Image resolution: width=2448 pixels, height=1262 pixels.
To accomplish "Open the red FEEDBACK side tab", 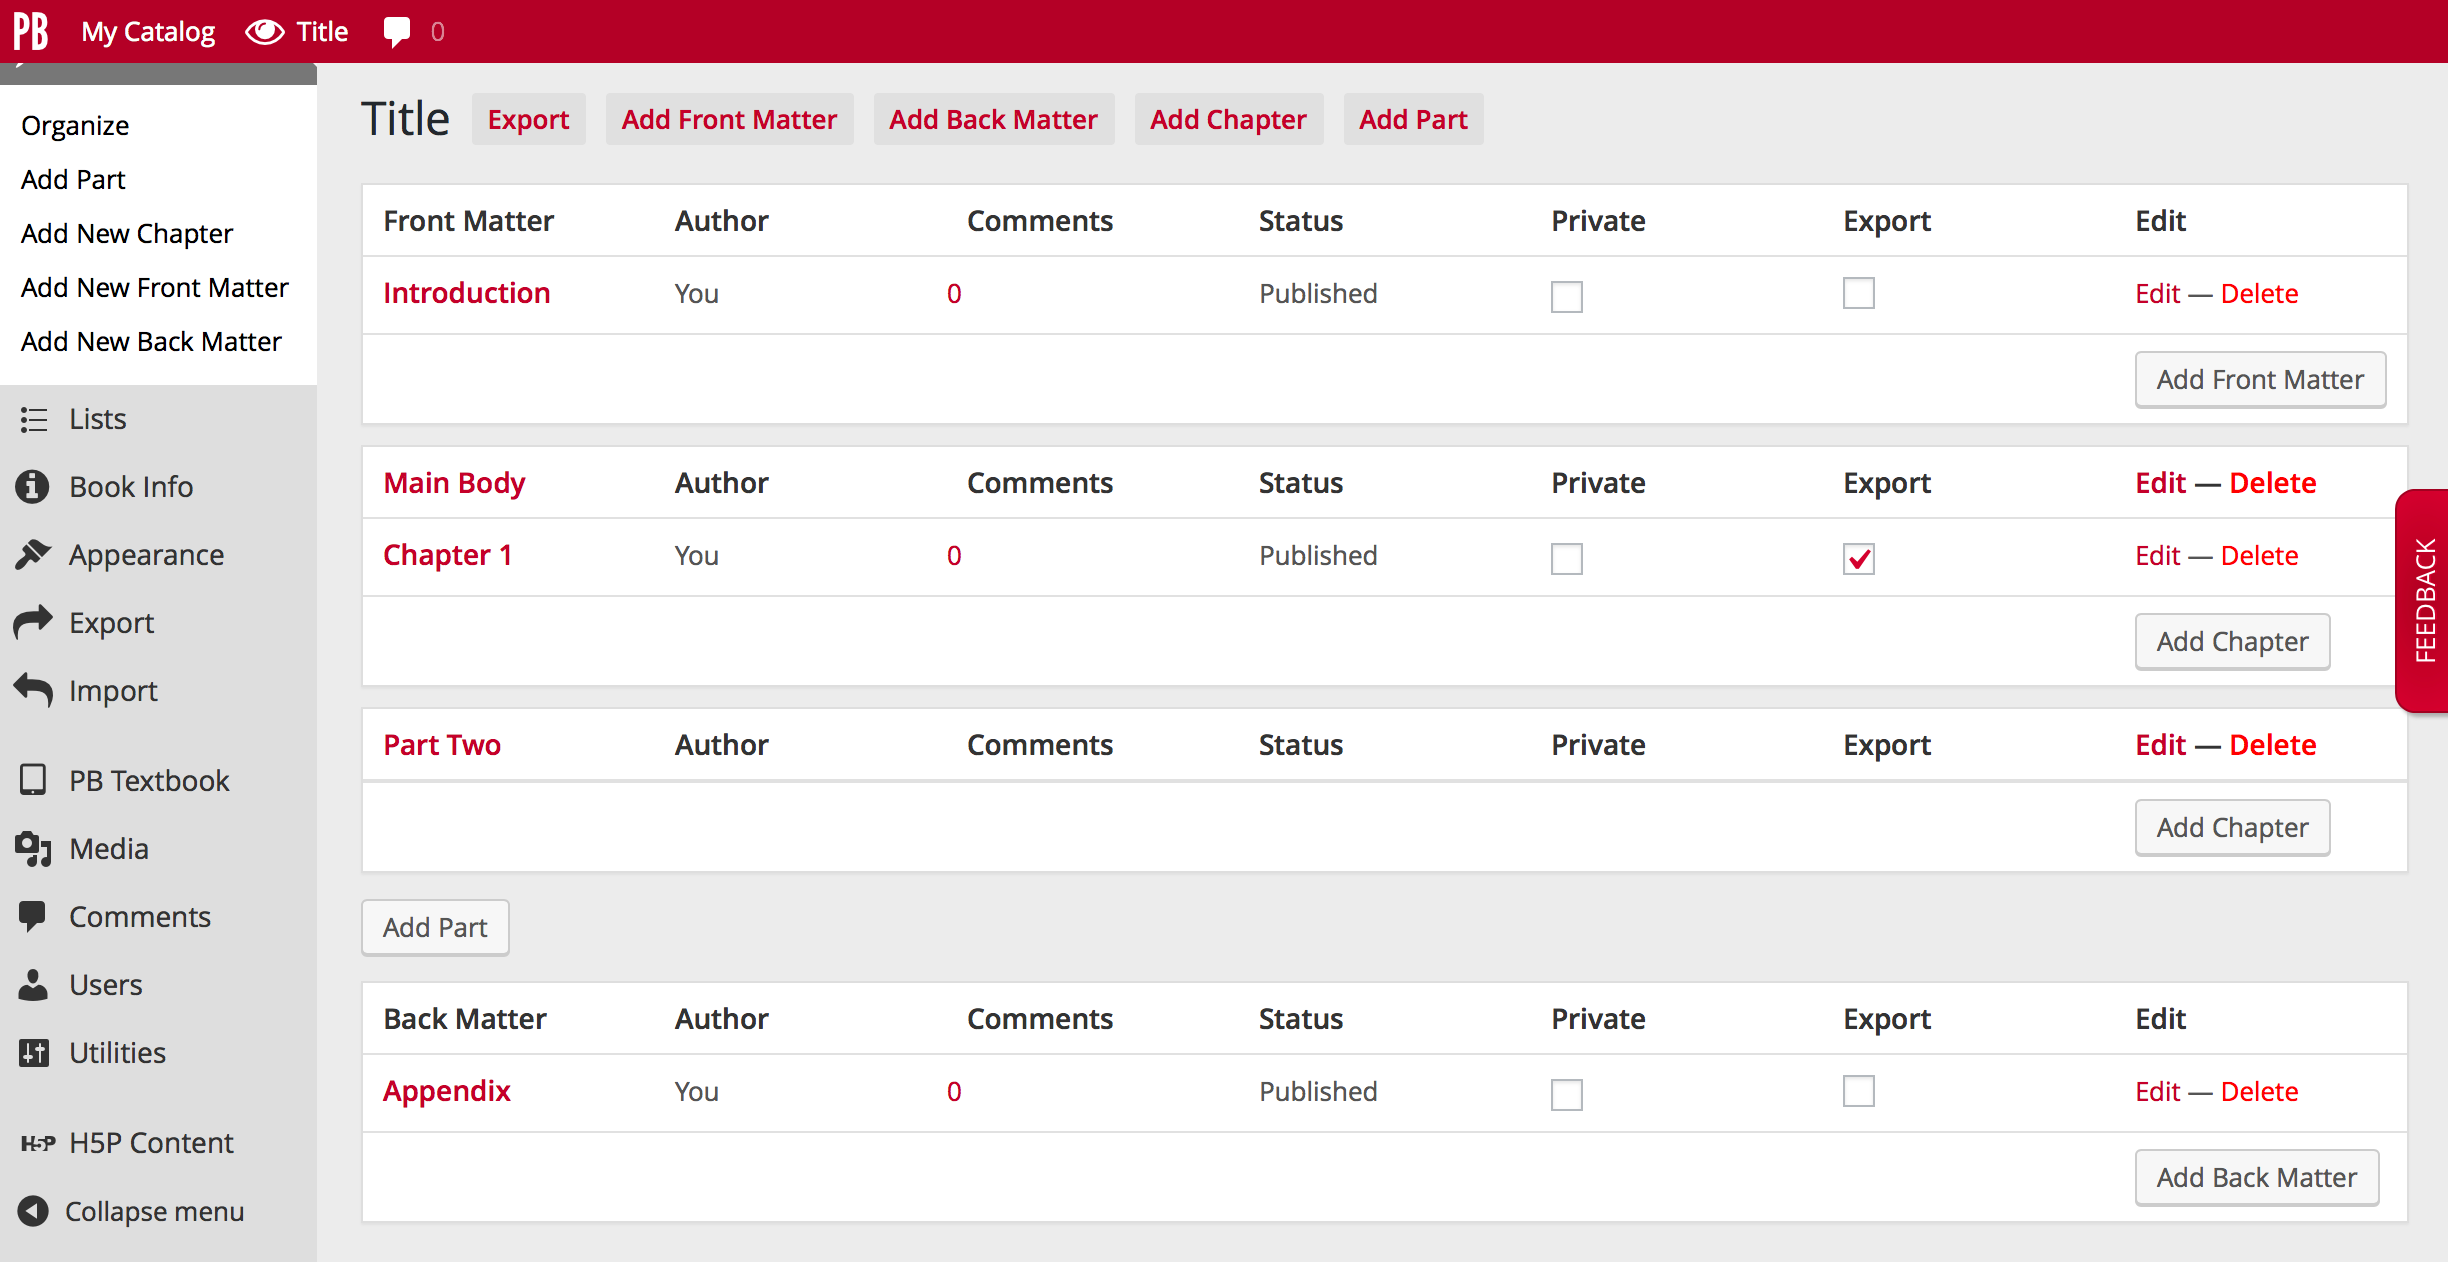I will (2423, 600).
